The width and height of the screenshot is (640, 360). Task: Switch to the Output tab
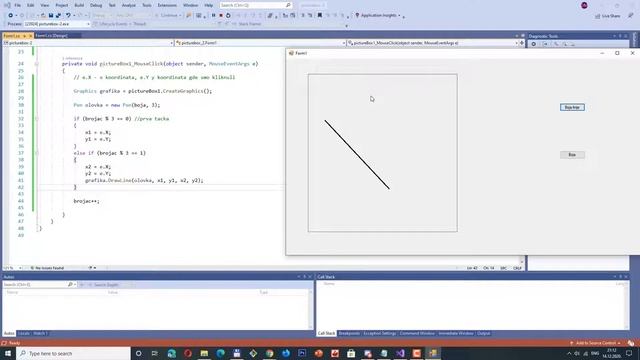pos(484,333)
